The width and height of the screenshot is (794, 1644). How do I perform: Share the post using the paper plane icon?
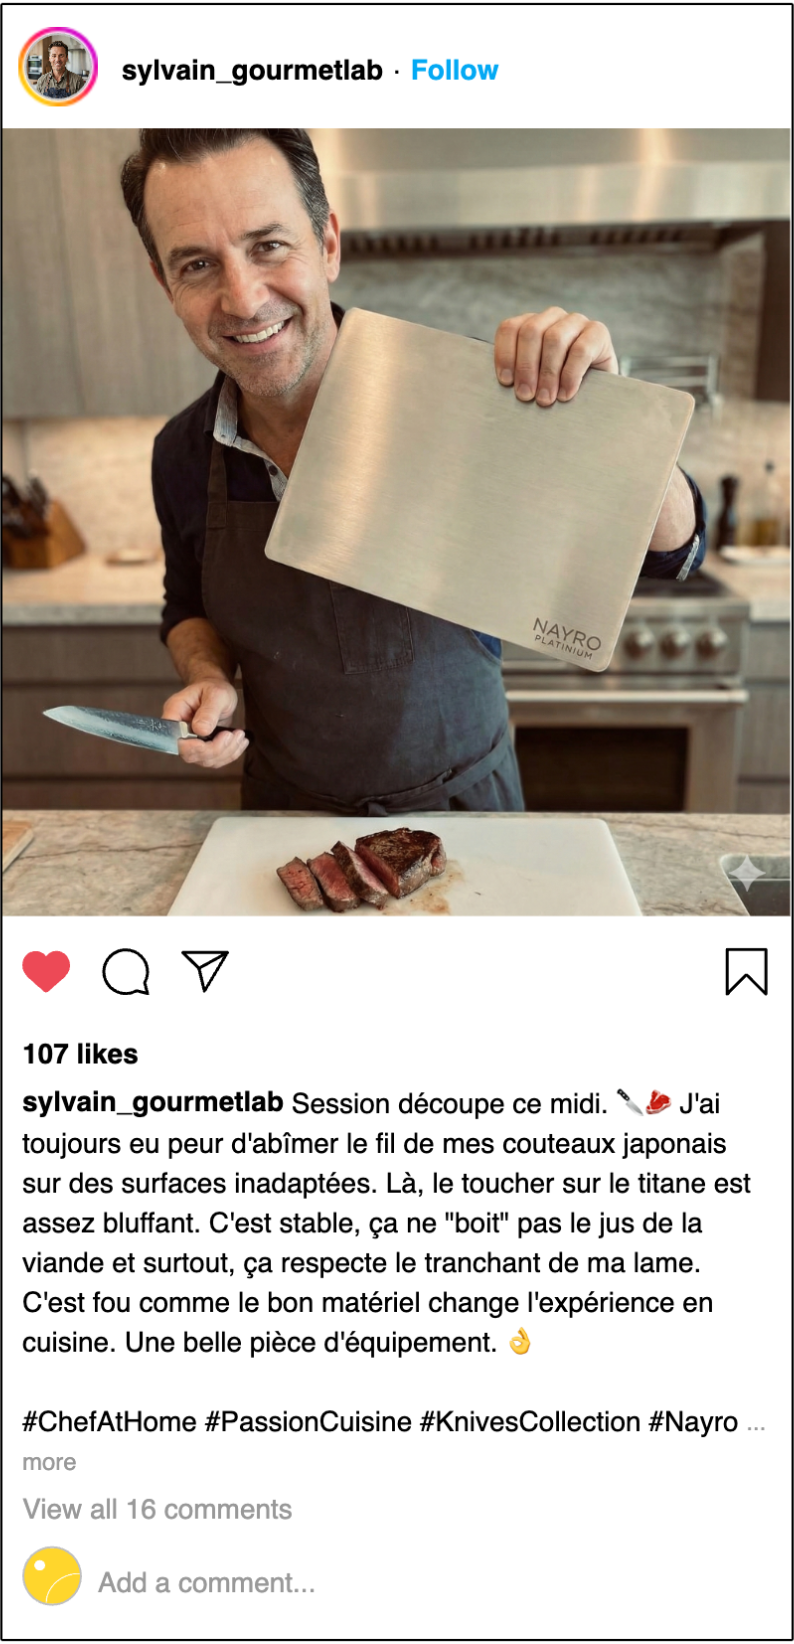coord(205,970)
